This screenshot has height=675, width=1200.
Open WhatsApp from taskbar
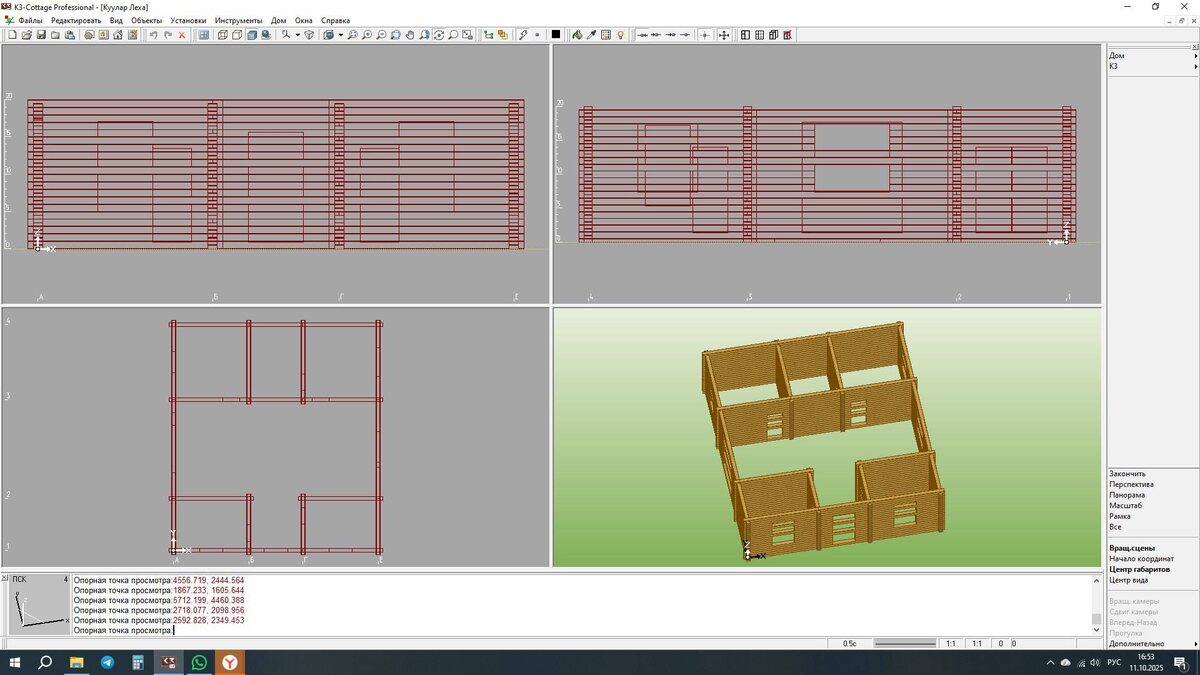click(200, 662)
